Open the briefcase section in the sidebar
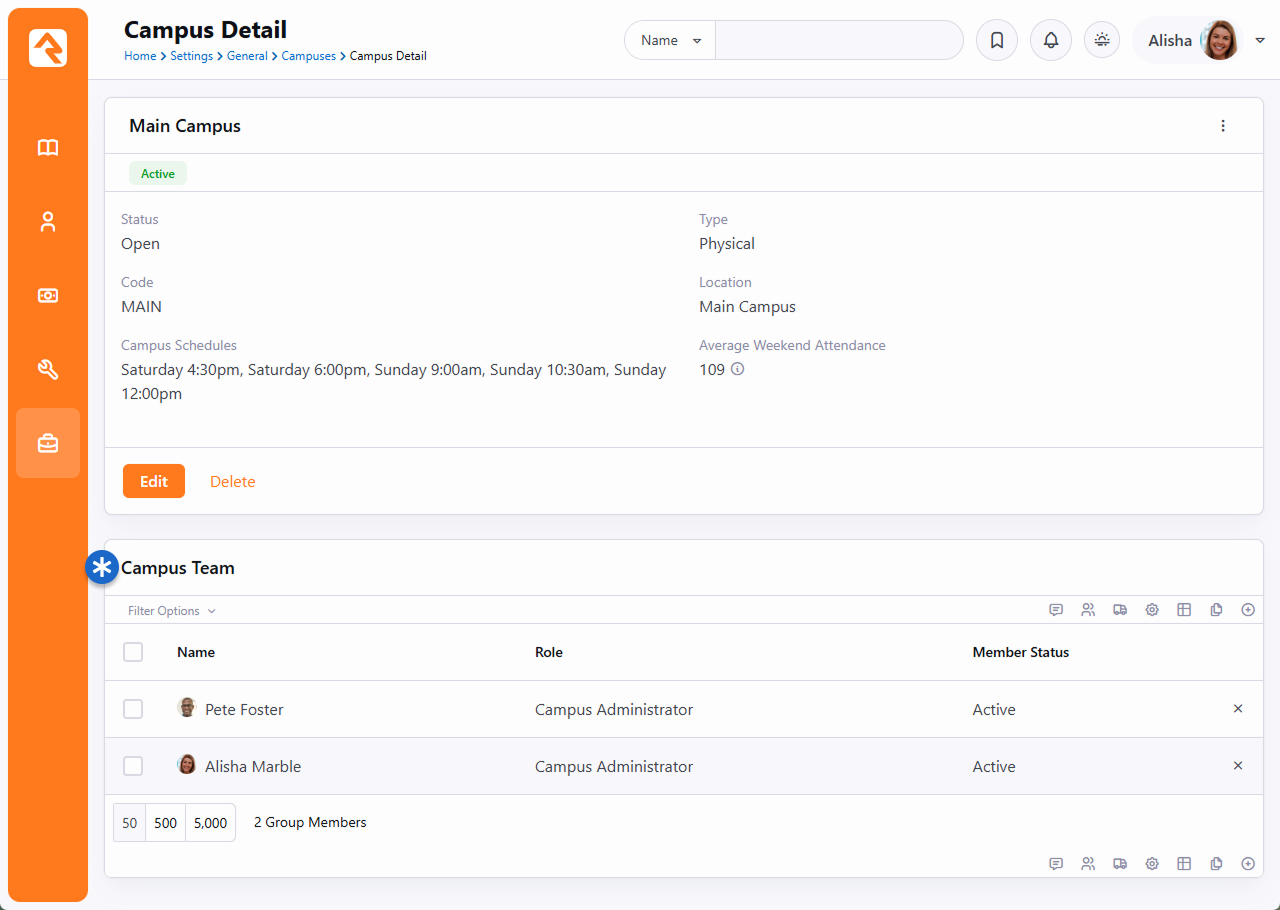The width and height of the screenshot is (1280, 910). pyautogui.click(x=48, y=443)
